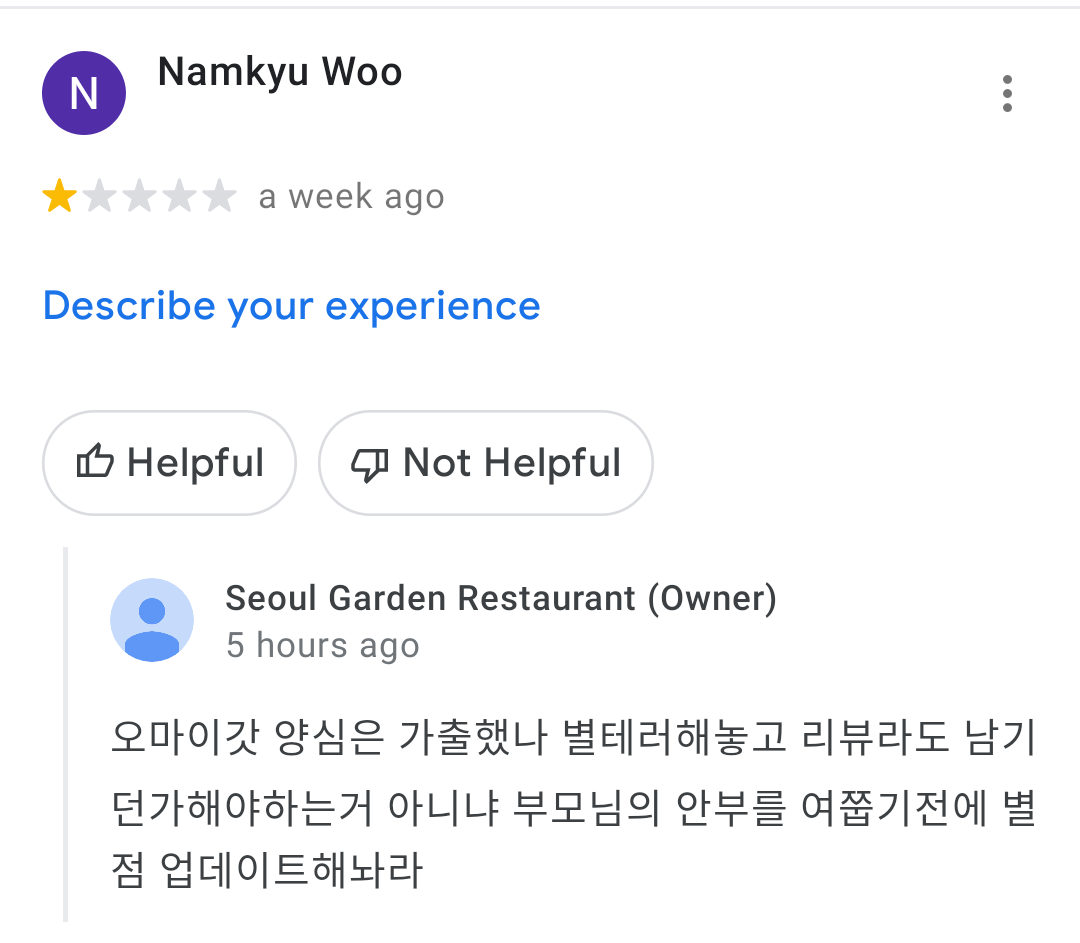Screen dimensions: 1080x943
Task: Click the fourth gray rating star
Action: coord(179,197)
